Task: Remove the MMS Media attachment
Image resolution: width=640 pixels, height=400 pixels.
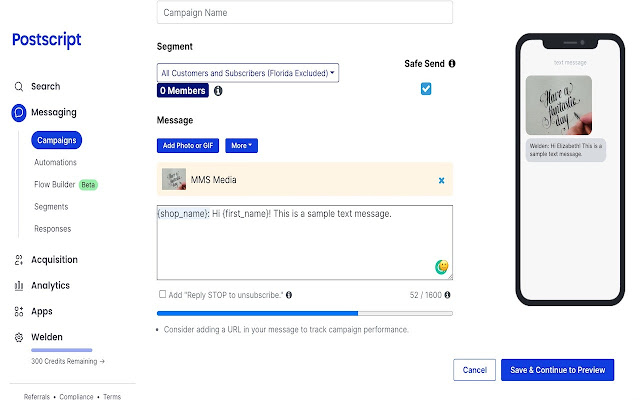Action: [442, 180]
